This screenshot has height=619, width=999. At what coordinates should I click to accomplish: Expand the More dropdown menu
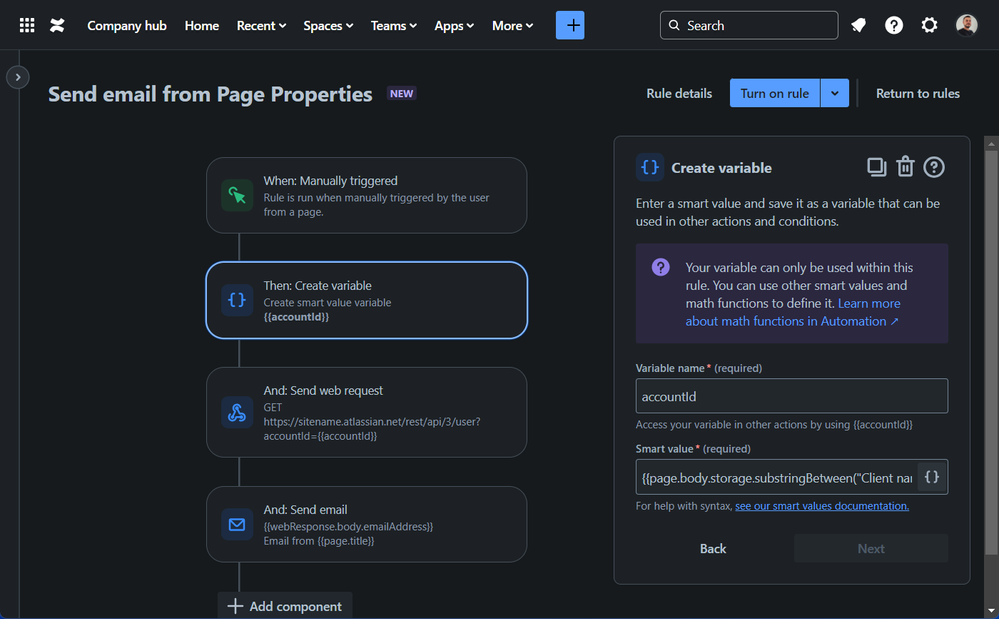pyautogui.click(x=512, y=25)
